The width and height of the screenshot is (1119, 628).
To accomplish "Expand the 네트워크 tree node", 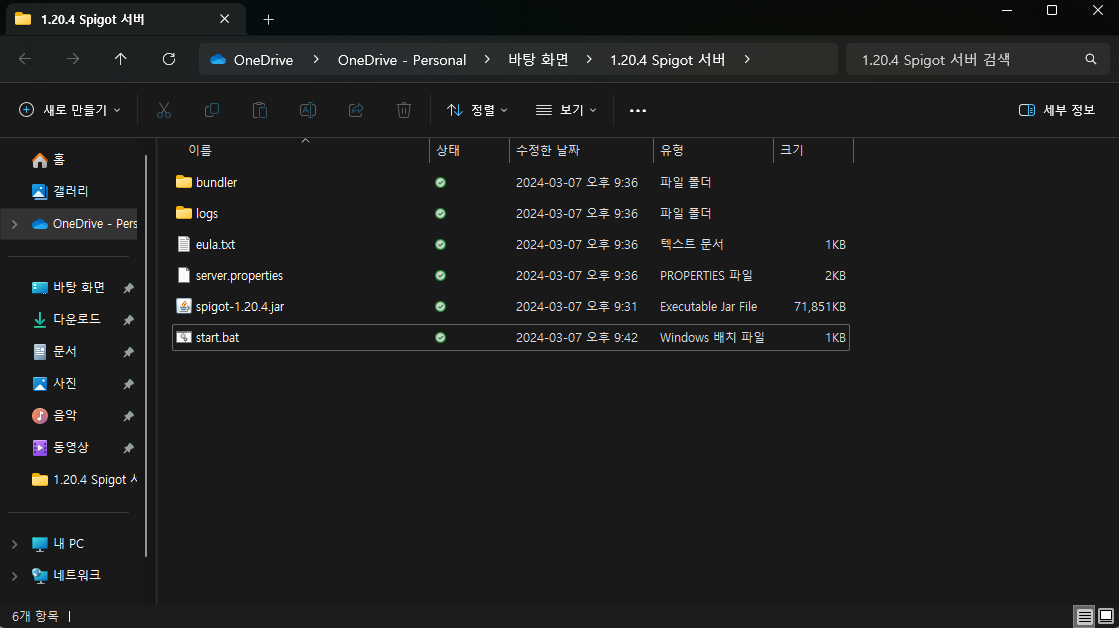I will [14, 575].
